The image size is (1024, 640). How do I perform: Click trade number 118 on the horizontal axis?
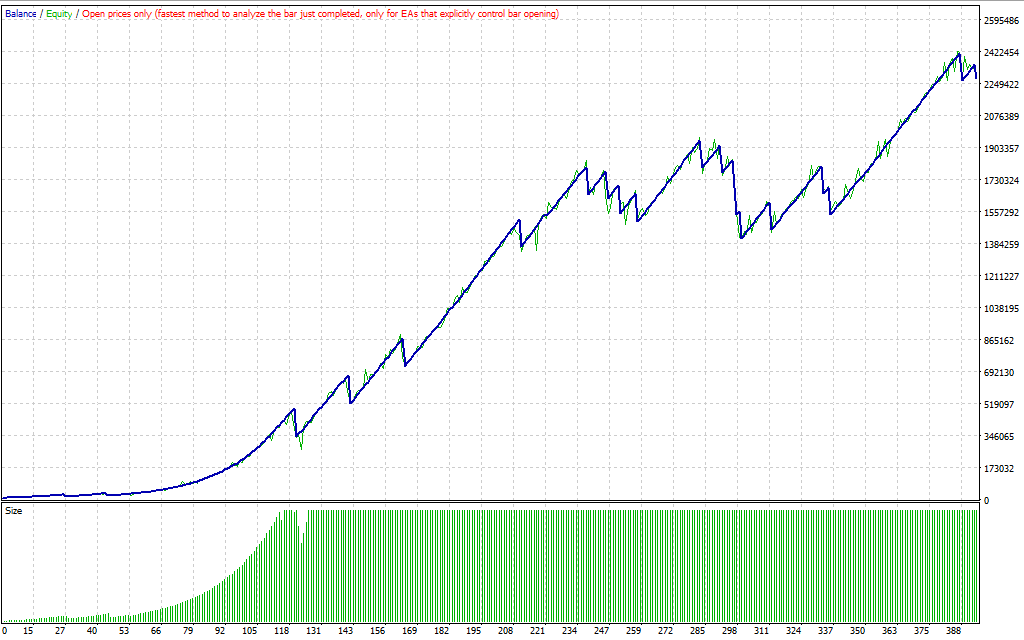click(x=283, y=631)
